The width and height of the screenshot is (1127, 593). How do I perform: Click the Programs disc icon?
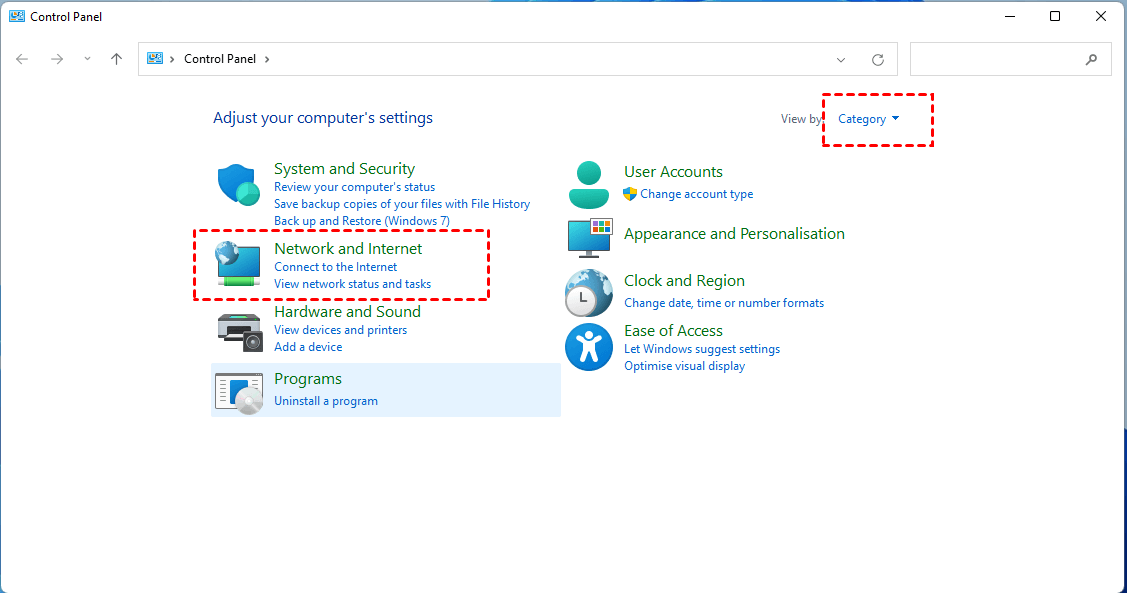pos(239,393)
